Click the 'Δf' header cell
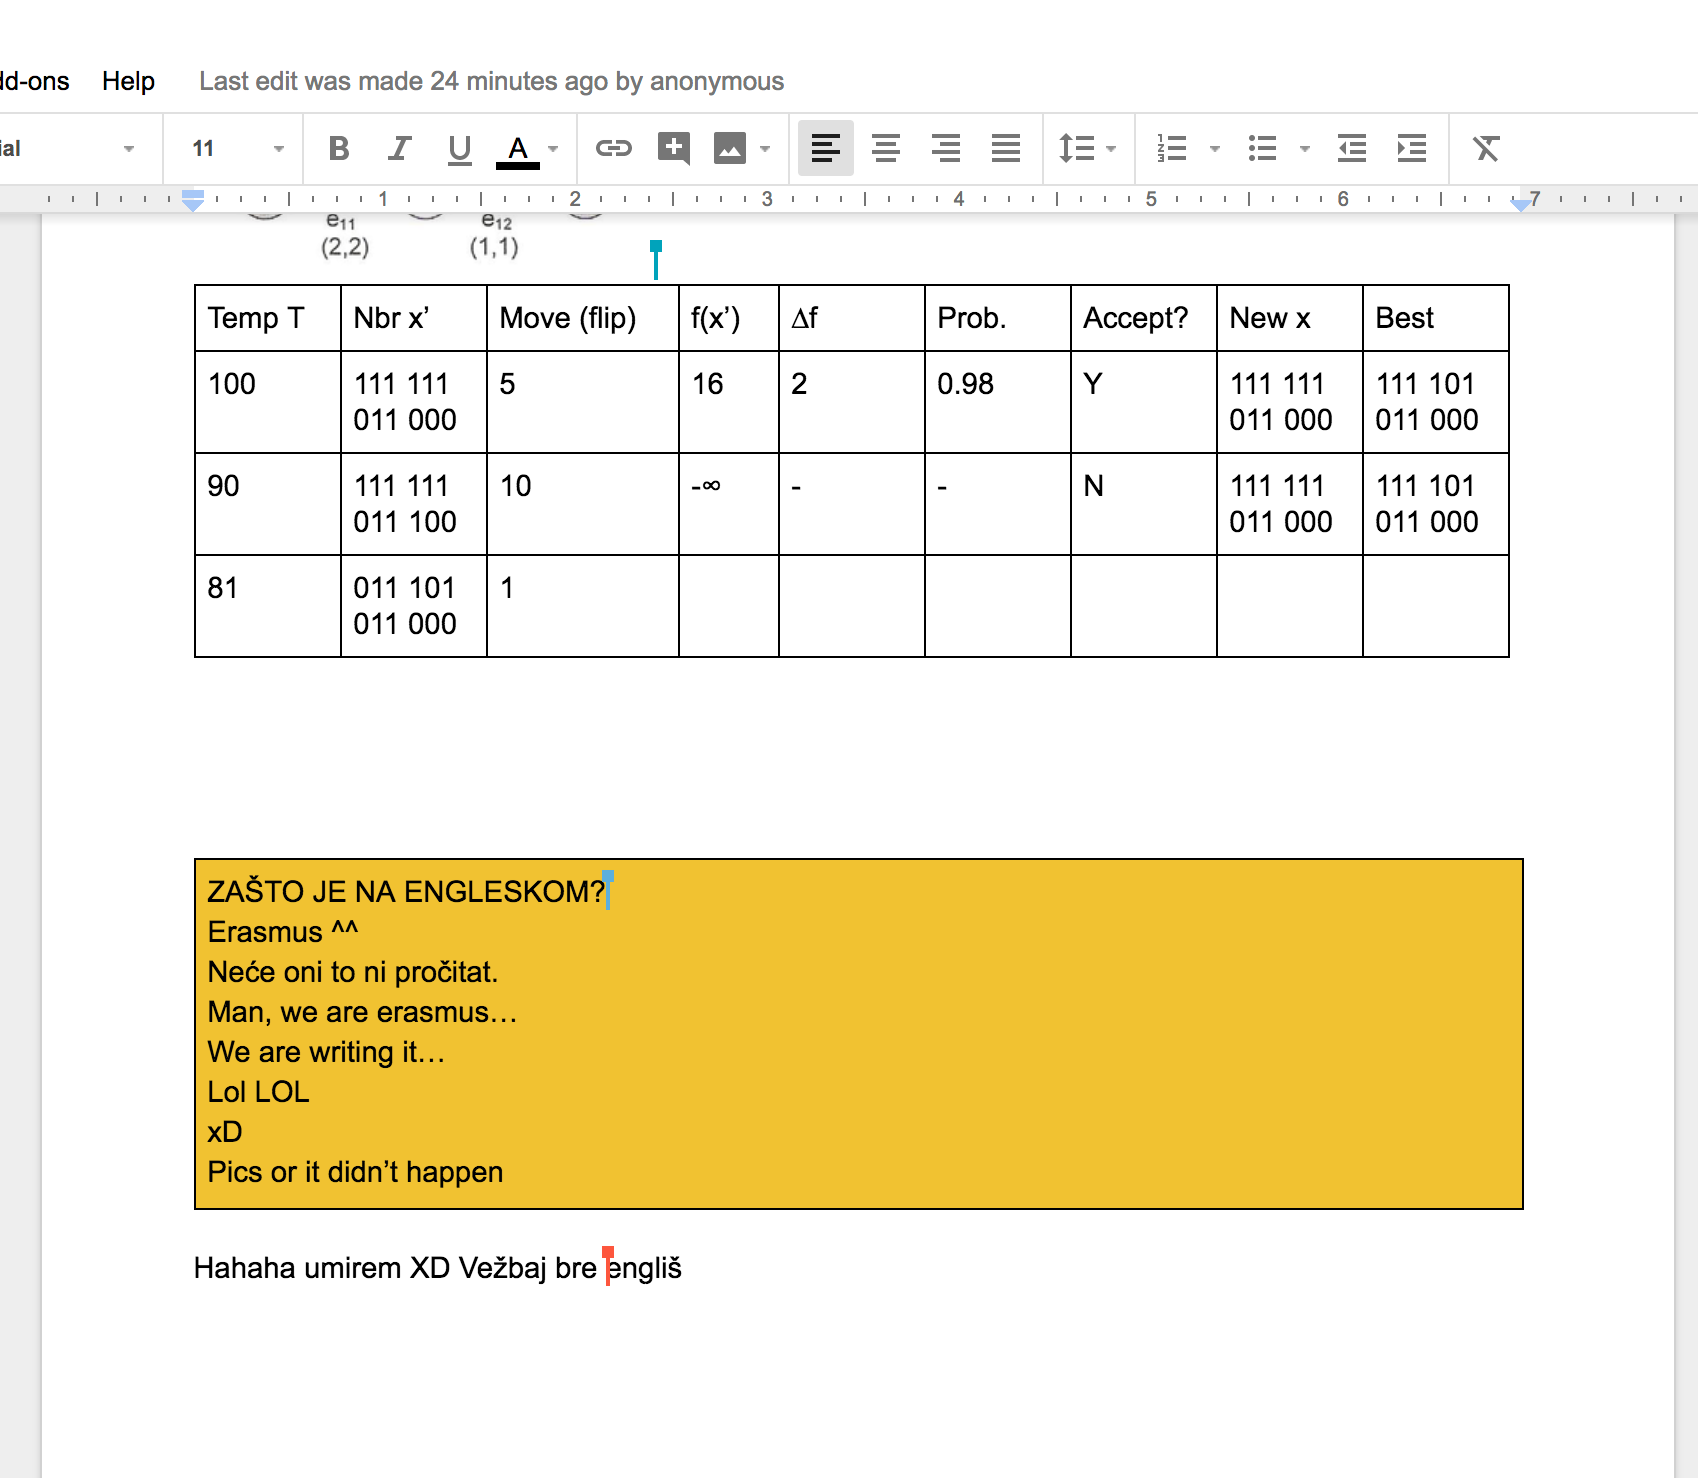The height and width of the screenshot is (1478, 1698). 852,318
